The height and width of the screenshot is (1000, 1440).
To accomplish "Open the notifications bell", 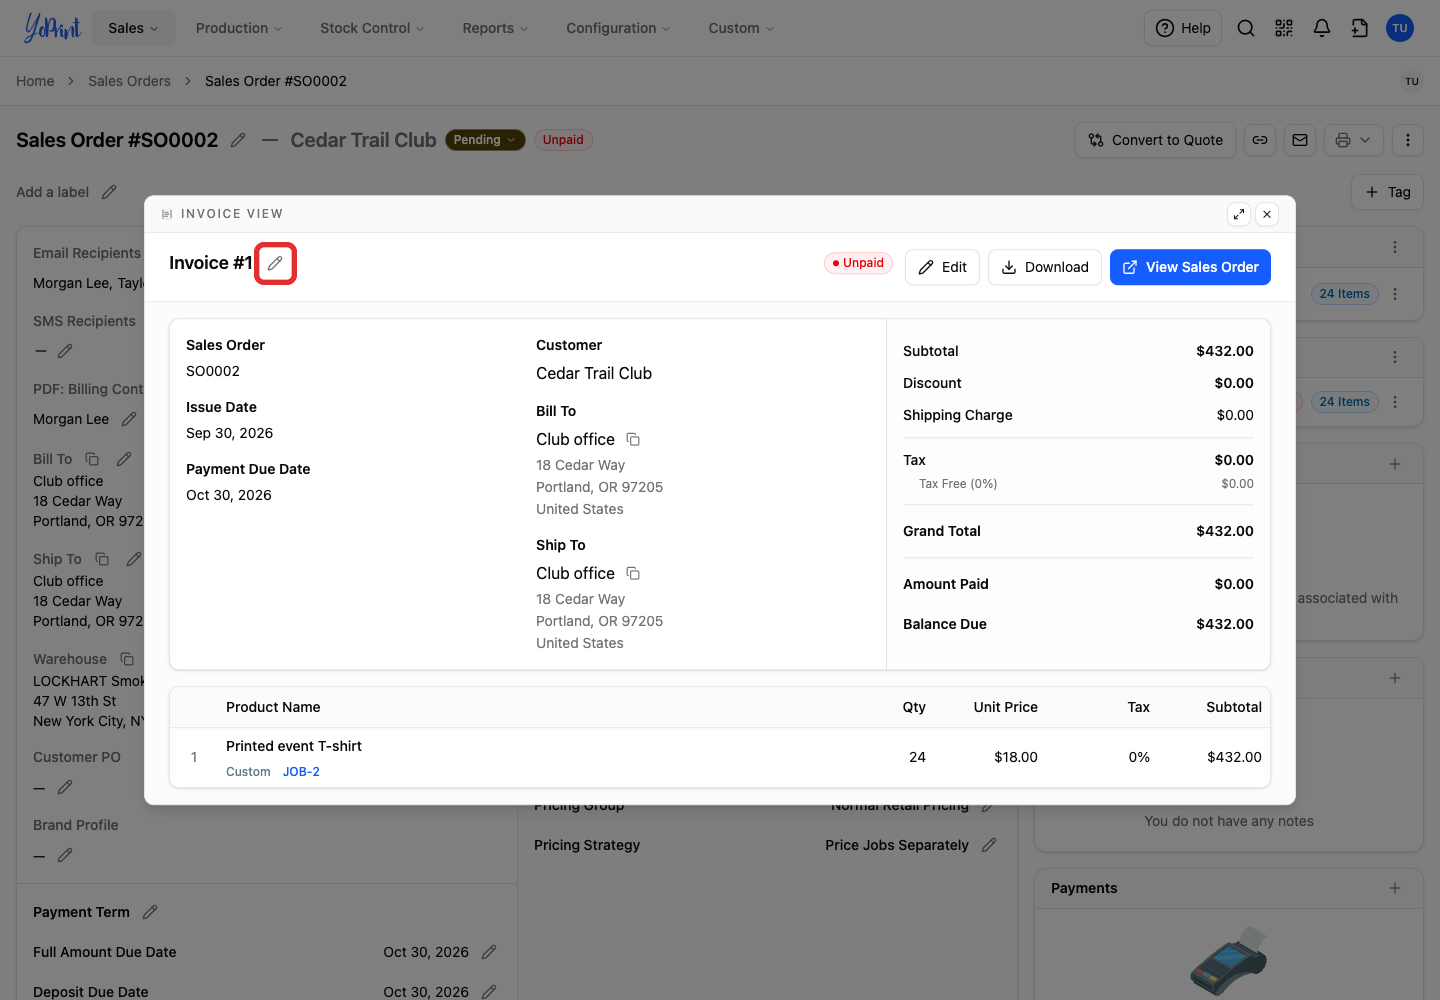I will pos(1322,28).
